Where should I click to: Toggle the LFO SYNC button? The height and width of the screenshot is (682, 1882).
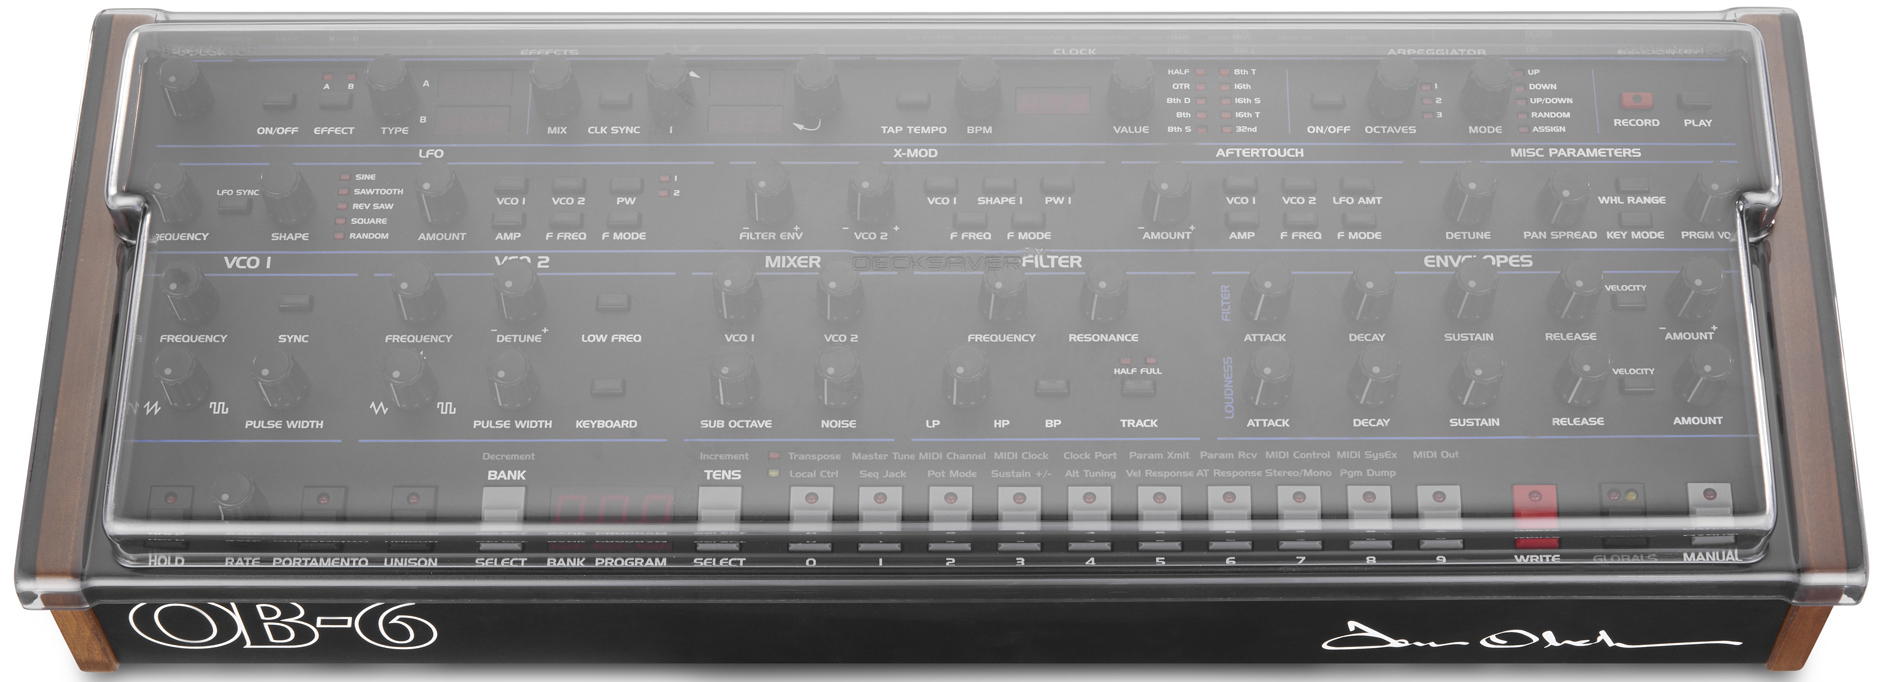234,204
